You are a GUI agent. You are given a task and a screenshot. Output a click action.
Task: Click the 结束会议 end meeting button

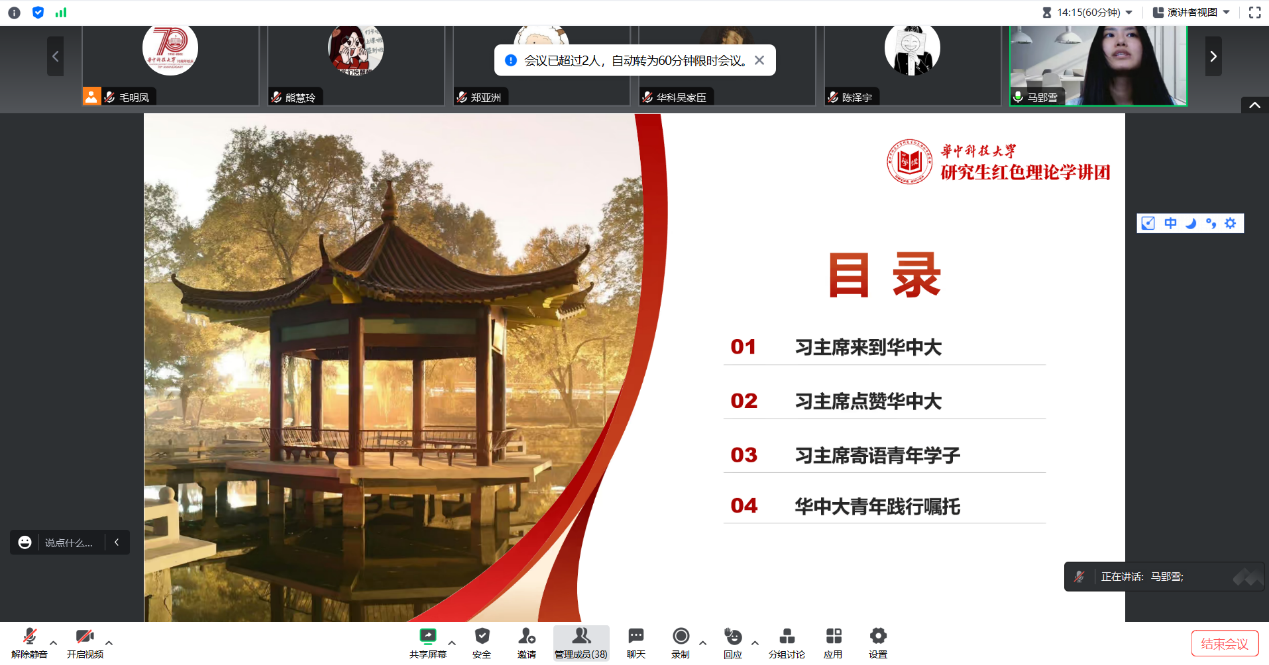1224,643
